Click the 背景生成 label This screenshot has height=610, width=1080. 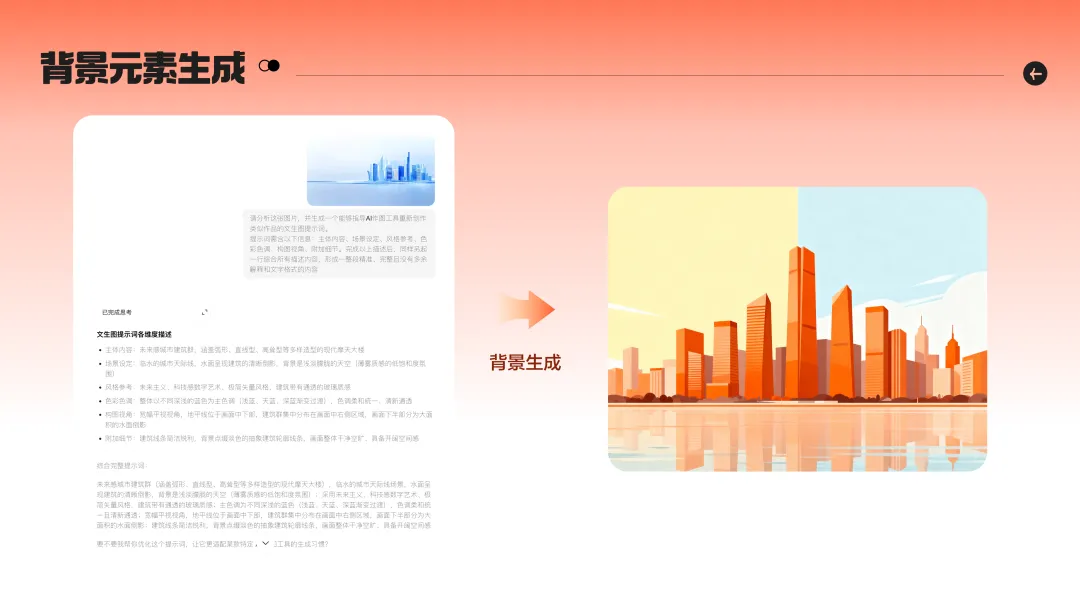click(x=527, y=362)
